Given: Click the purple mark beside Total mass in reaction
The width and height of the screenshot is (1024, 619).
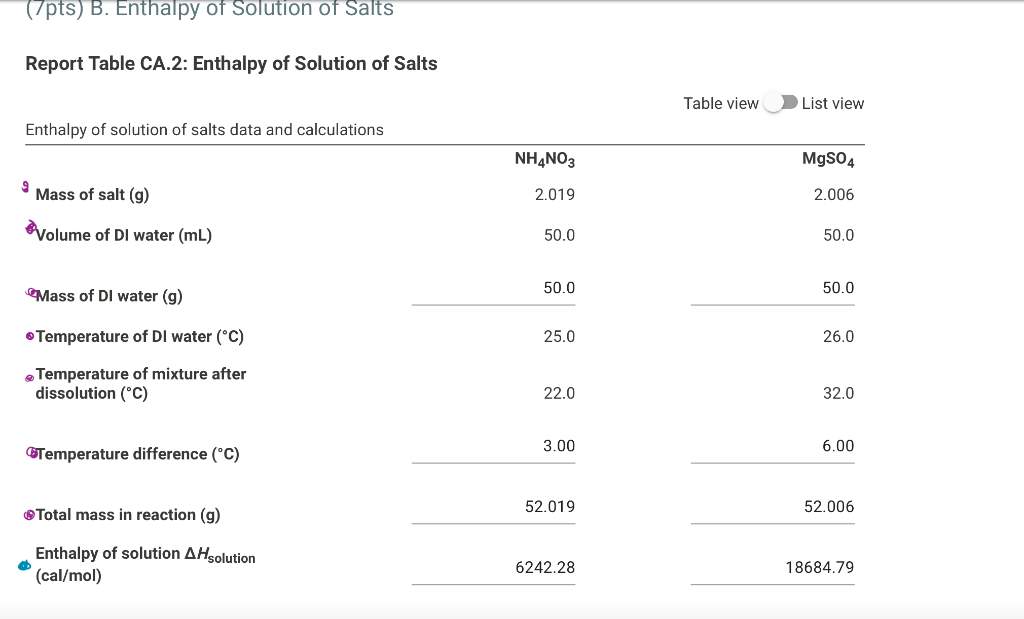Looking at the screenshot, I should (29, 515).
